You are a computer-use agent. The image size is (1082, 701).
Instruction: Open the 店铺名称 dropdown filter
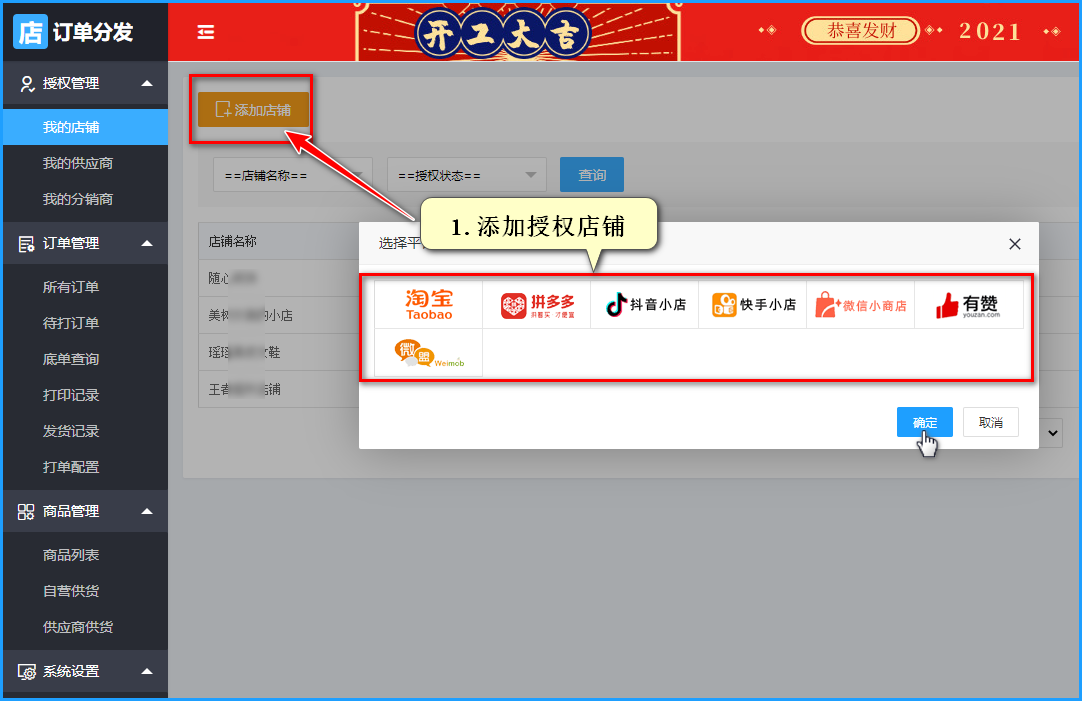tap(292, 175)
